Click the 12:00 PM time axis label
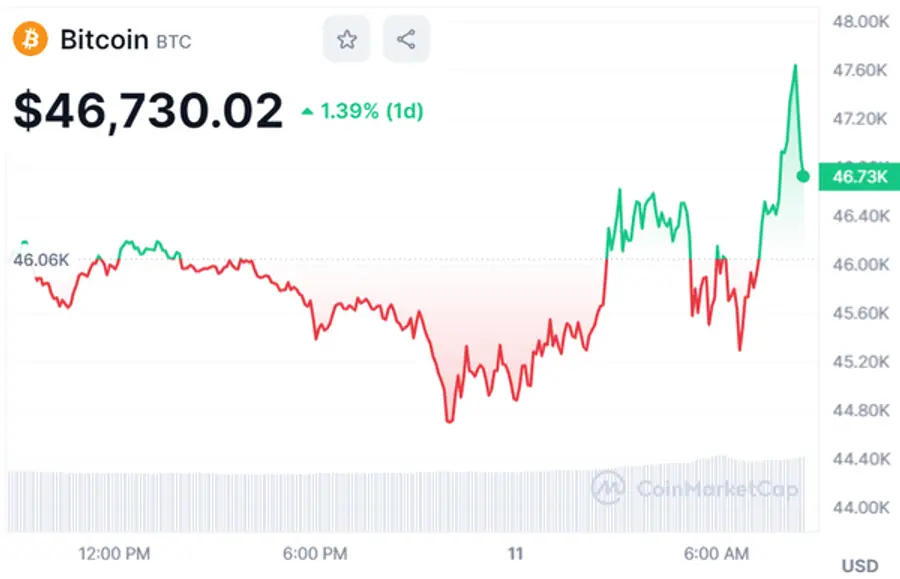This screenshot has height=579, width=900. coord(116,553)
